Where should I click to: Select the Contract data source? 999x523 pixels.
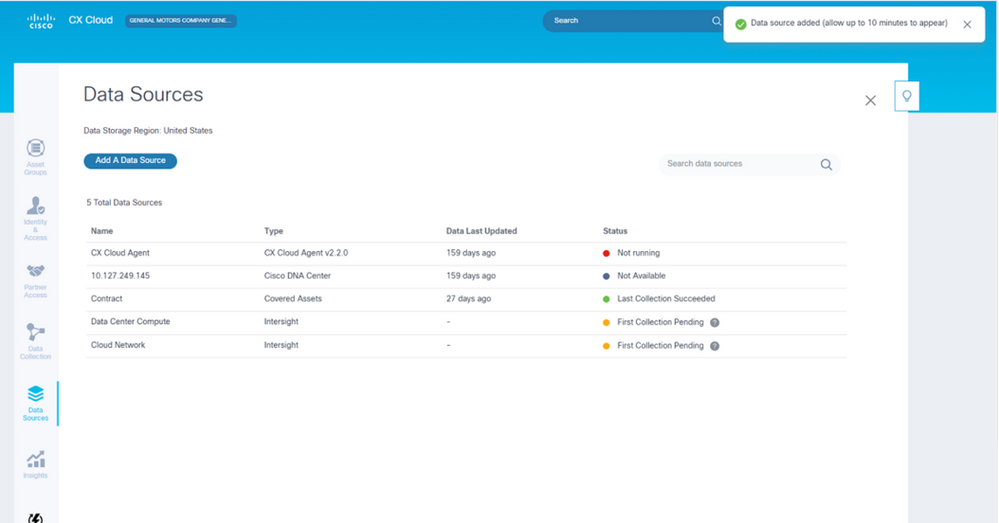click(106, 299)
